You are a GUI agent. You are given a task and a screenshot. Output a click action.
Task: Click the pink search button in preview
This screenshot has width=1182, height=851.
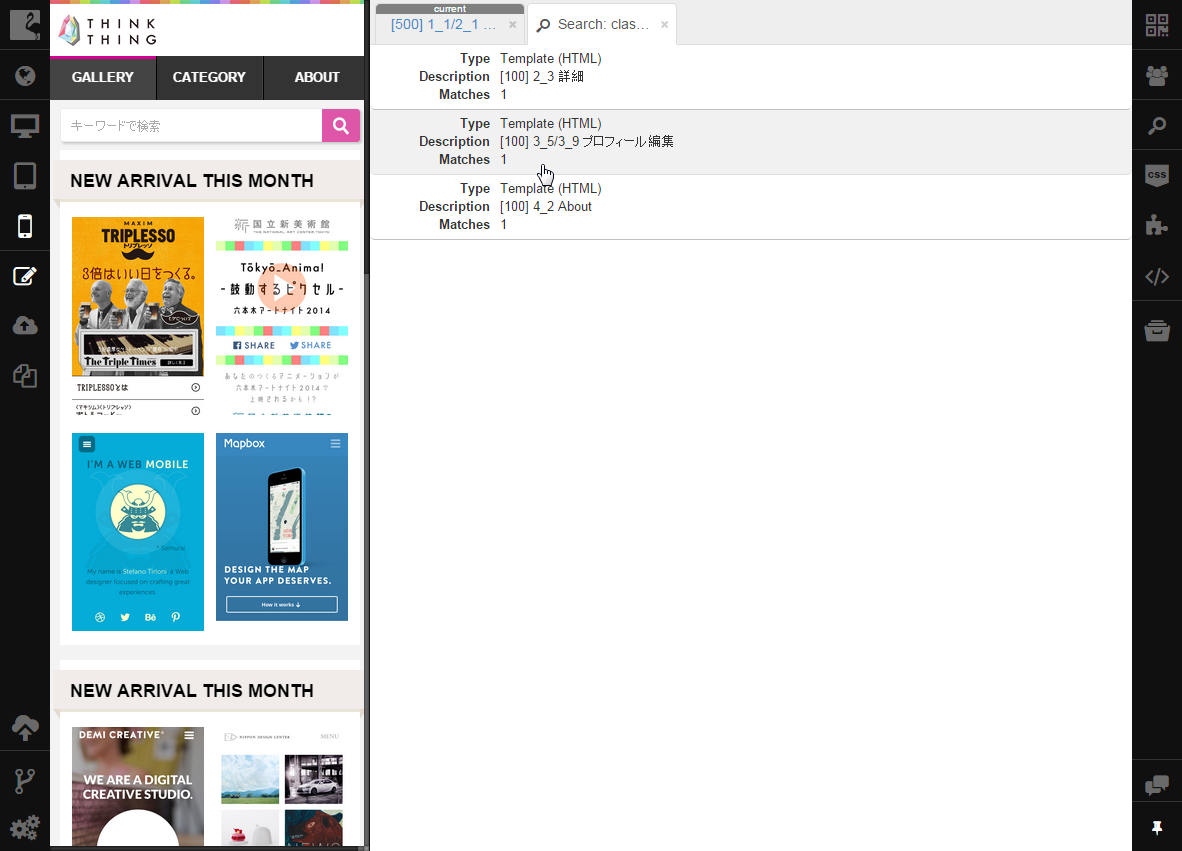(341, 126)
